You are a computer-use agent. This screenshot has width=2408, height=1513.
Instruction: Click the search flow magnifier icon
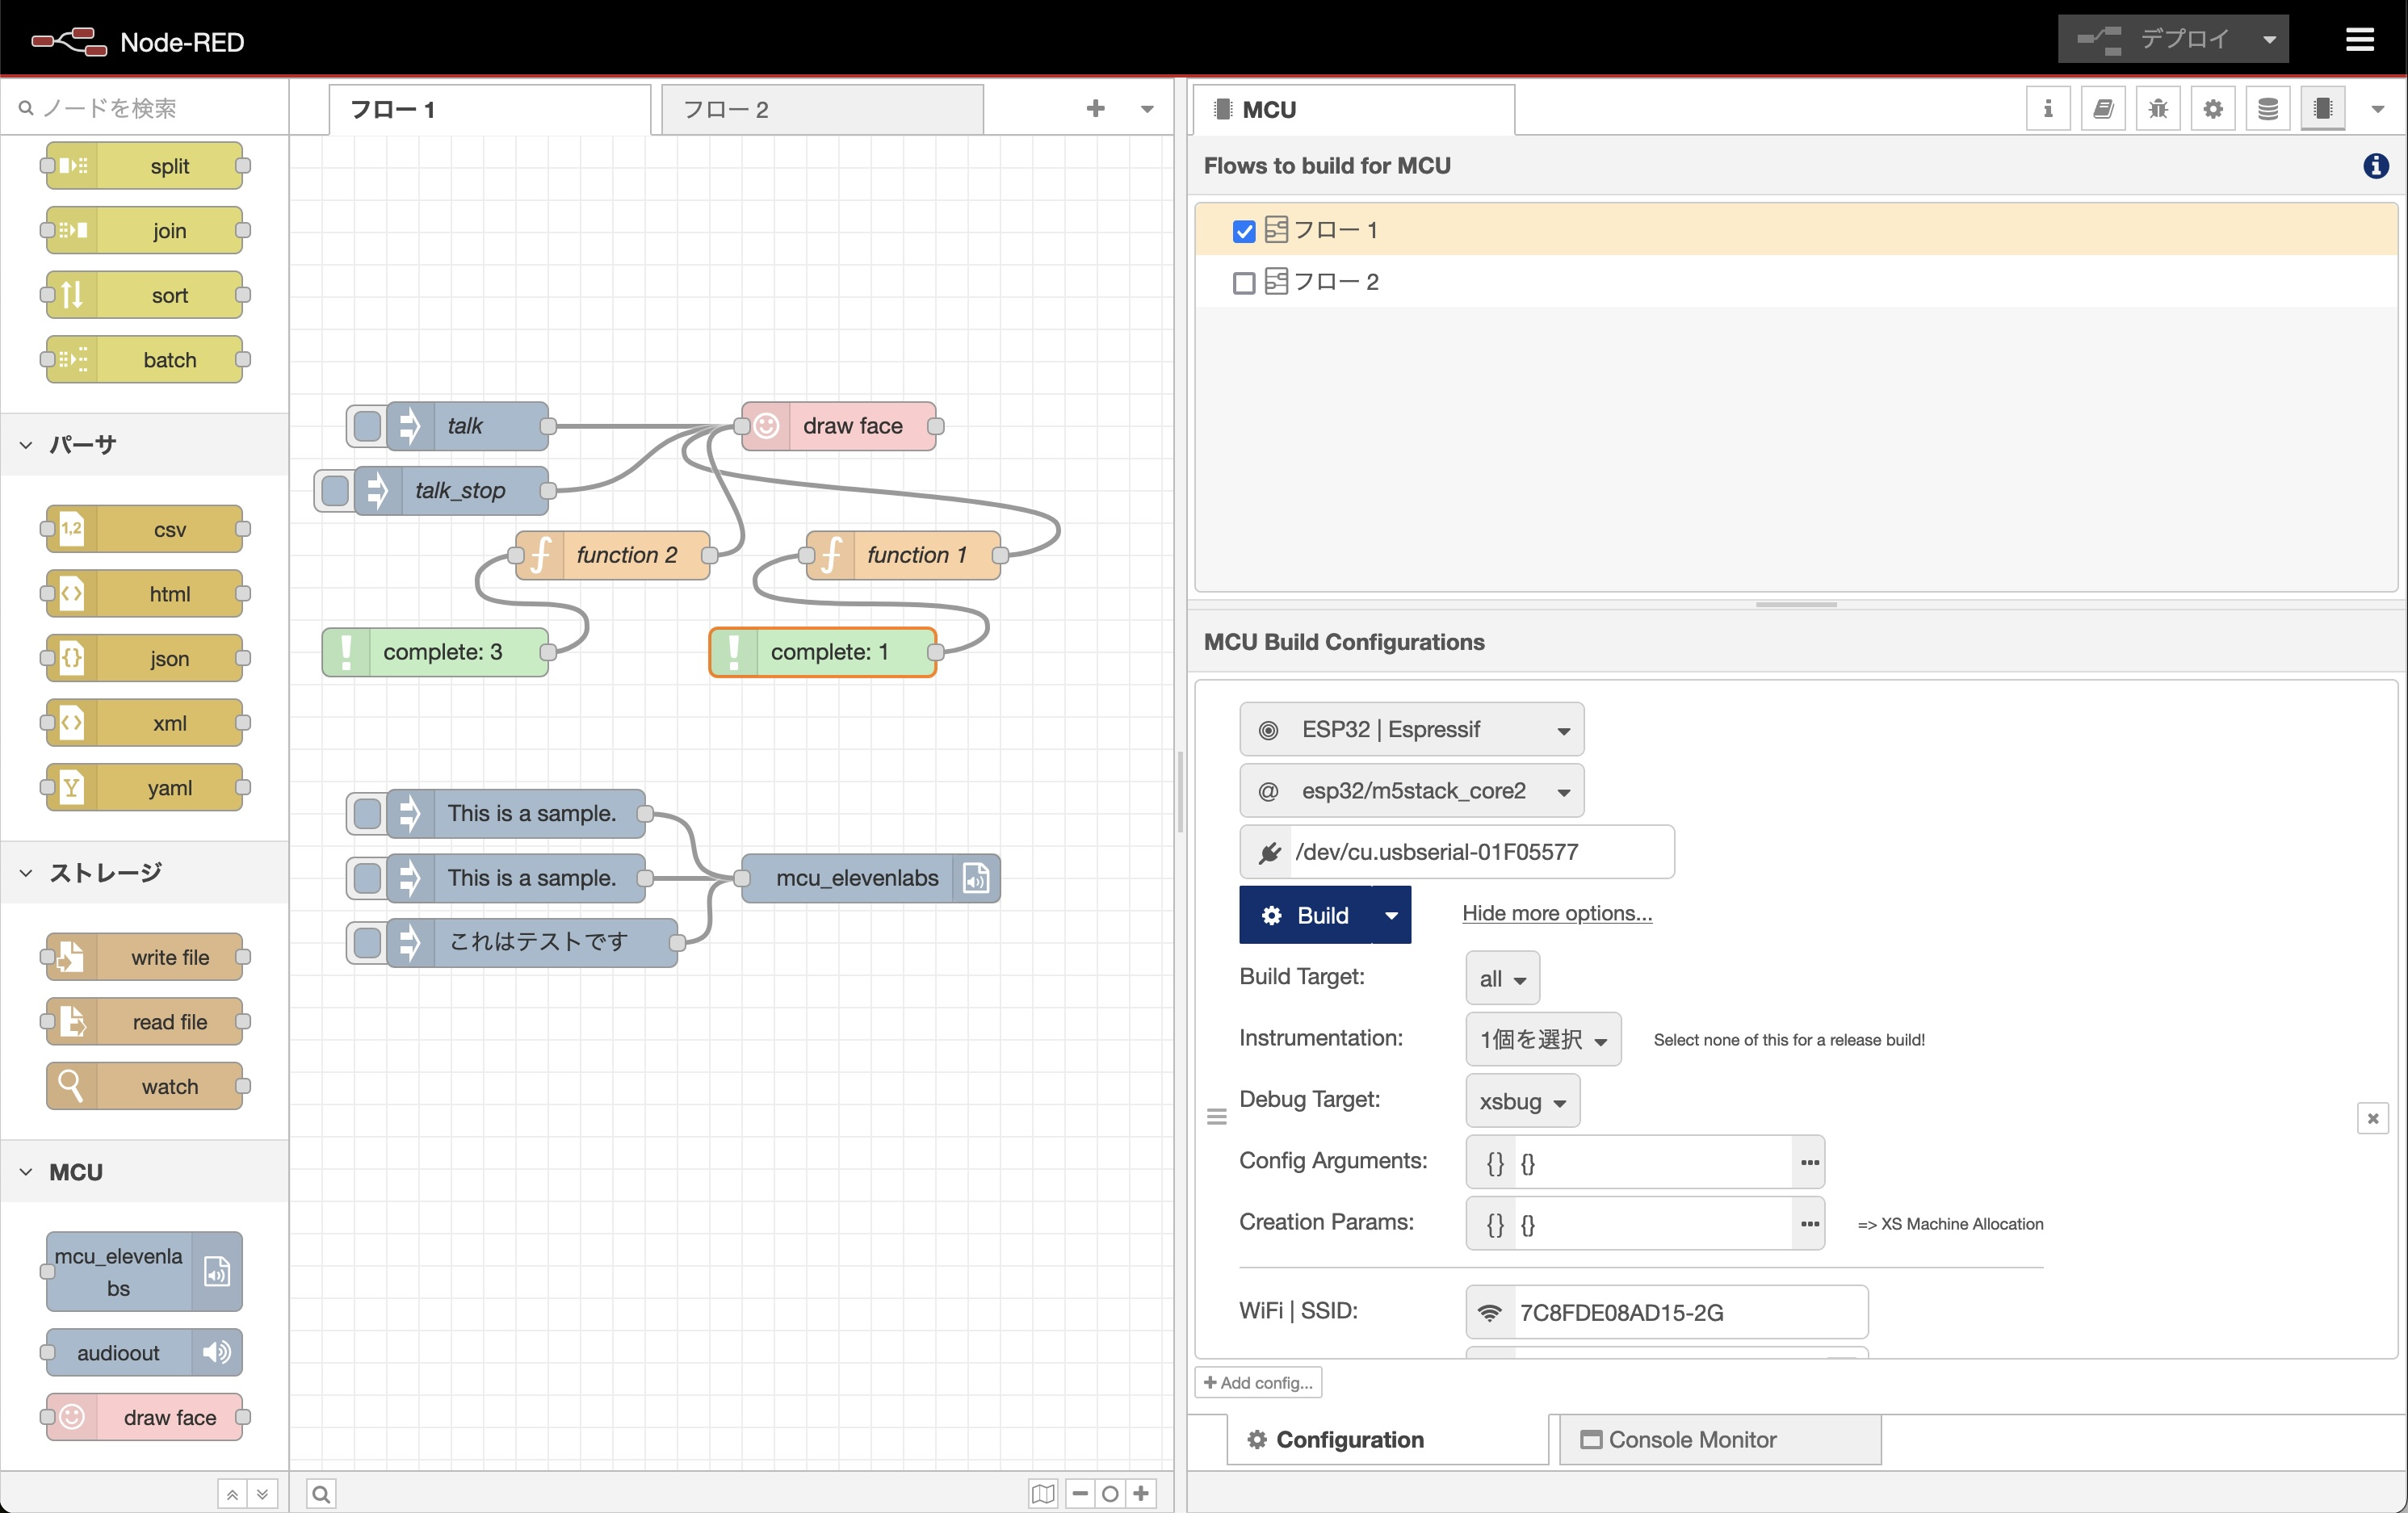[x=321, y=1493]
